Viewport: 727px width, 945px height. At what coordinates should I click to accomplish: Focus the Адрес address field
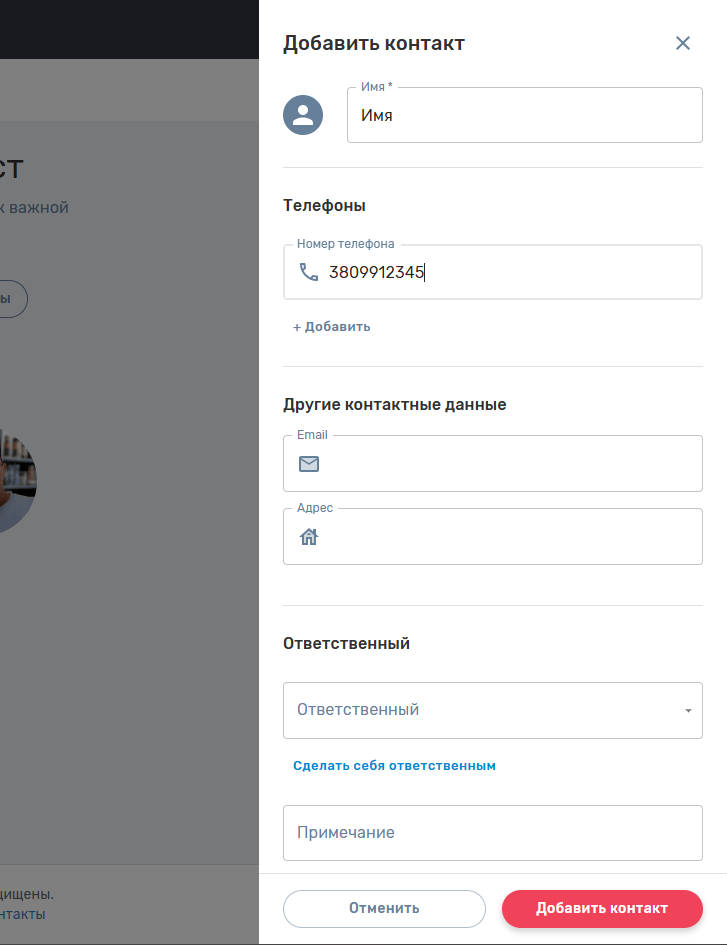click(x=510, y=537)
